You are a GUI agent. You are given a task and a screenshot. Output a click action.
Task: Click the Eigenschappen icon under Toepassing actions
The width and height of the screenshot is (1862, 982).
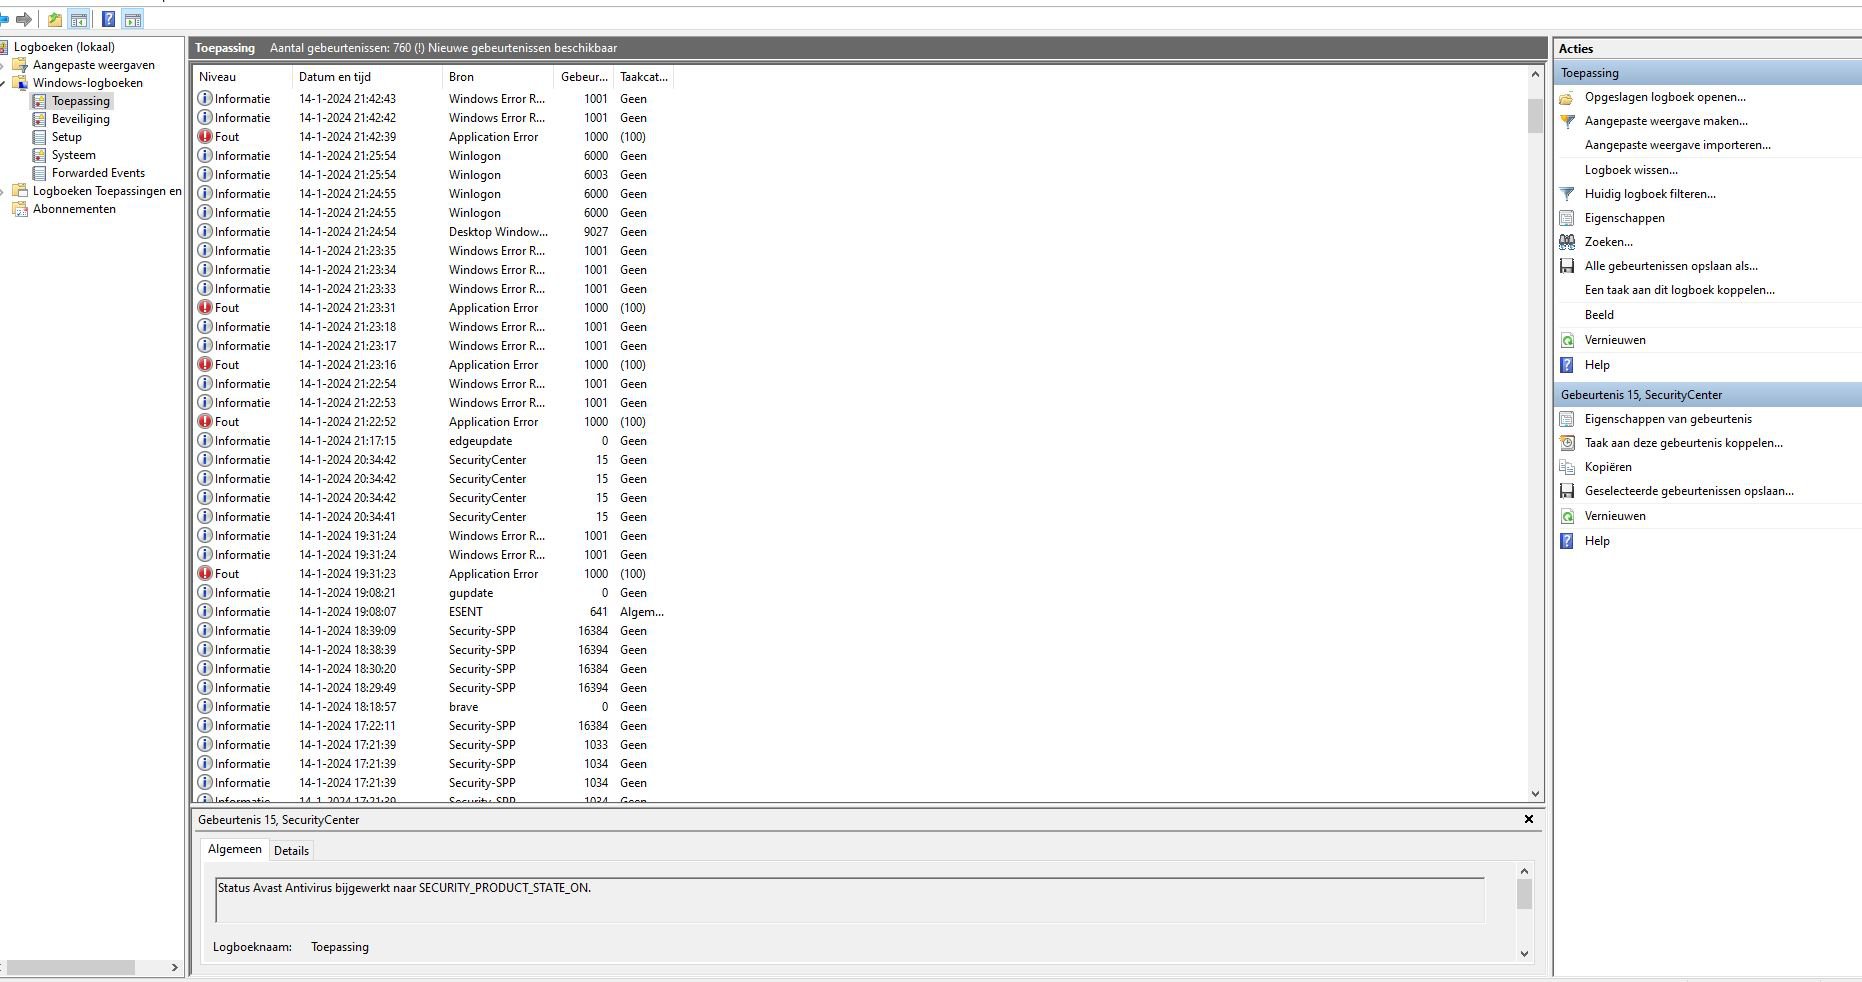tap(1567, 218)
